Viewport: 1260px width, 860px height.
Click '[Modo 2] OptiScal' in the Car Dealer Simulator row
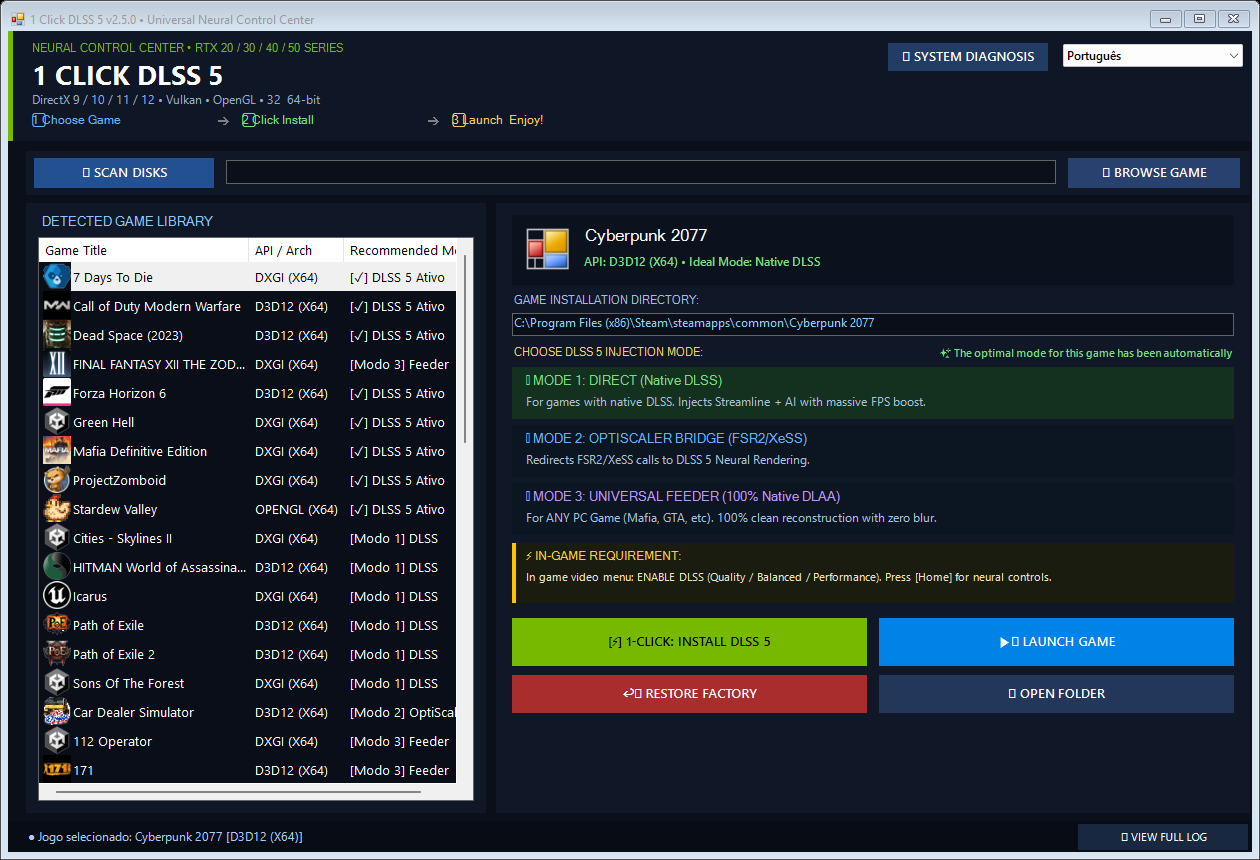tap(403, 712)
